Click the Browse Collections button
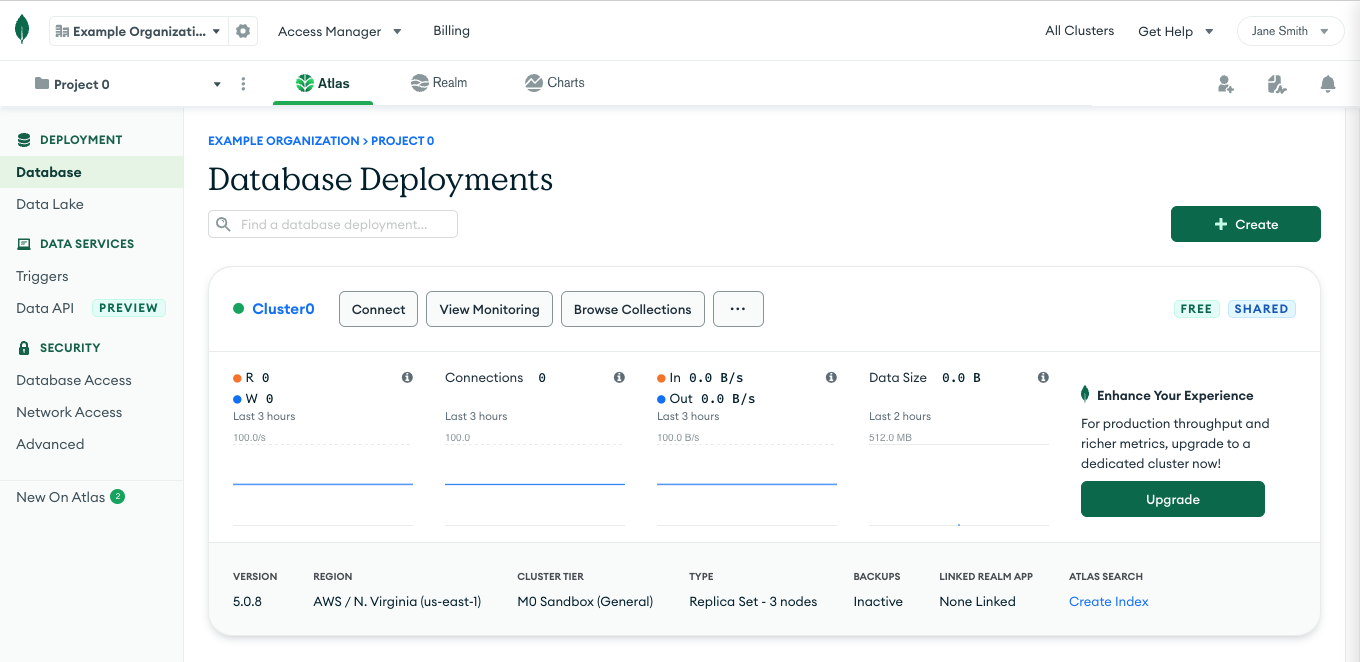This screenshot has height=662, width=1360. pyautogui.click(x=632, y=309)
